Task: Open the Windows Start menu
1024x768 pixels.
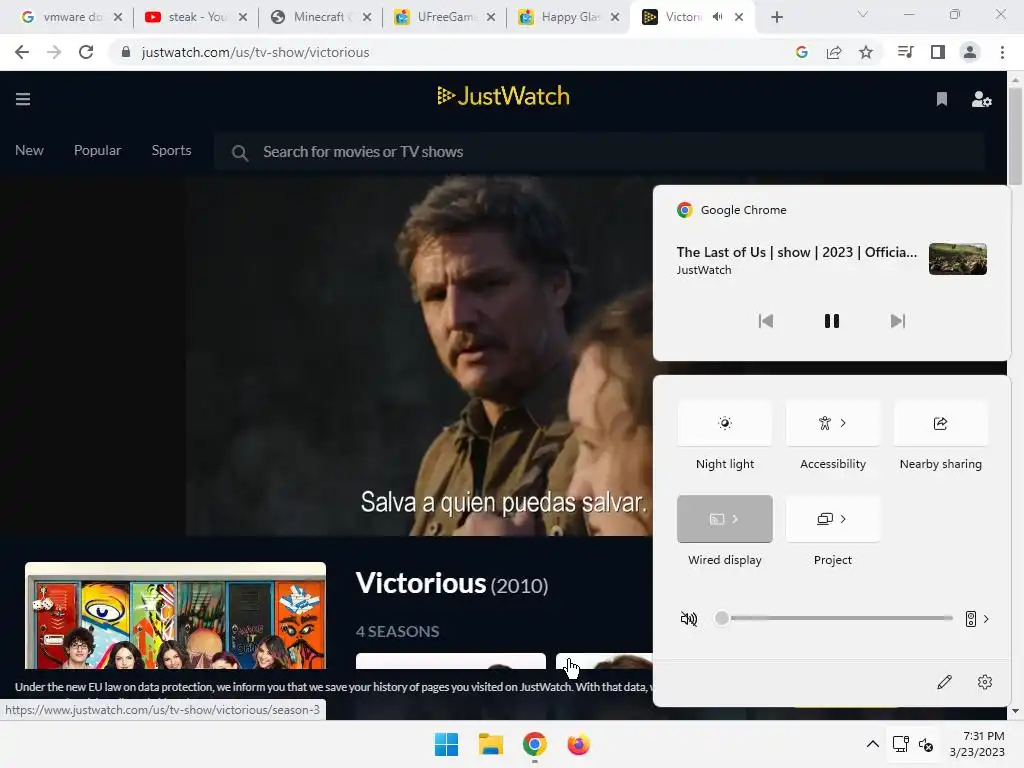Action: 447,744
